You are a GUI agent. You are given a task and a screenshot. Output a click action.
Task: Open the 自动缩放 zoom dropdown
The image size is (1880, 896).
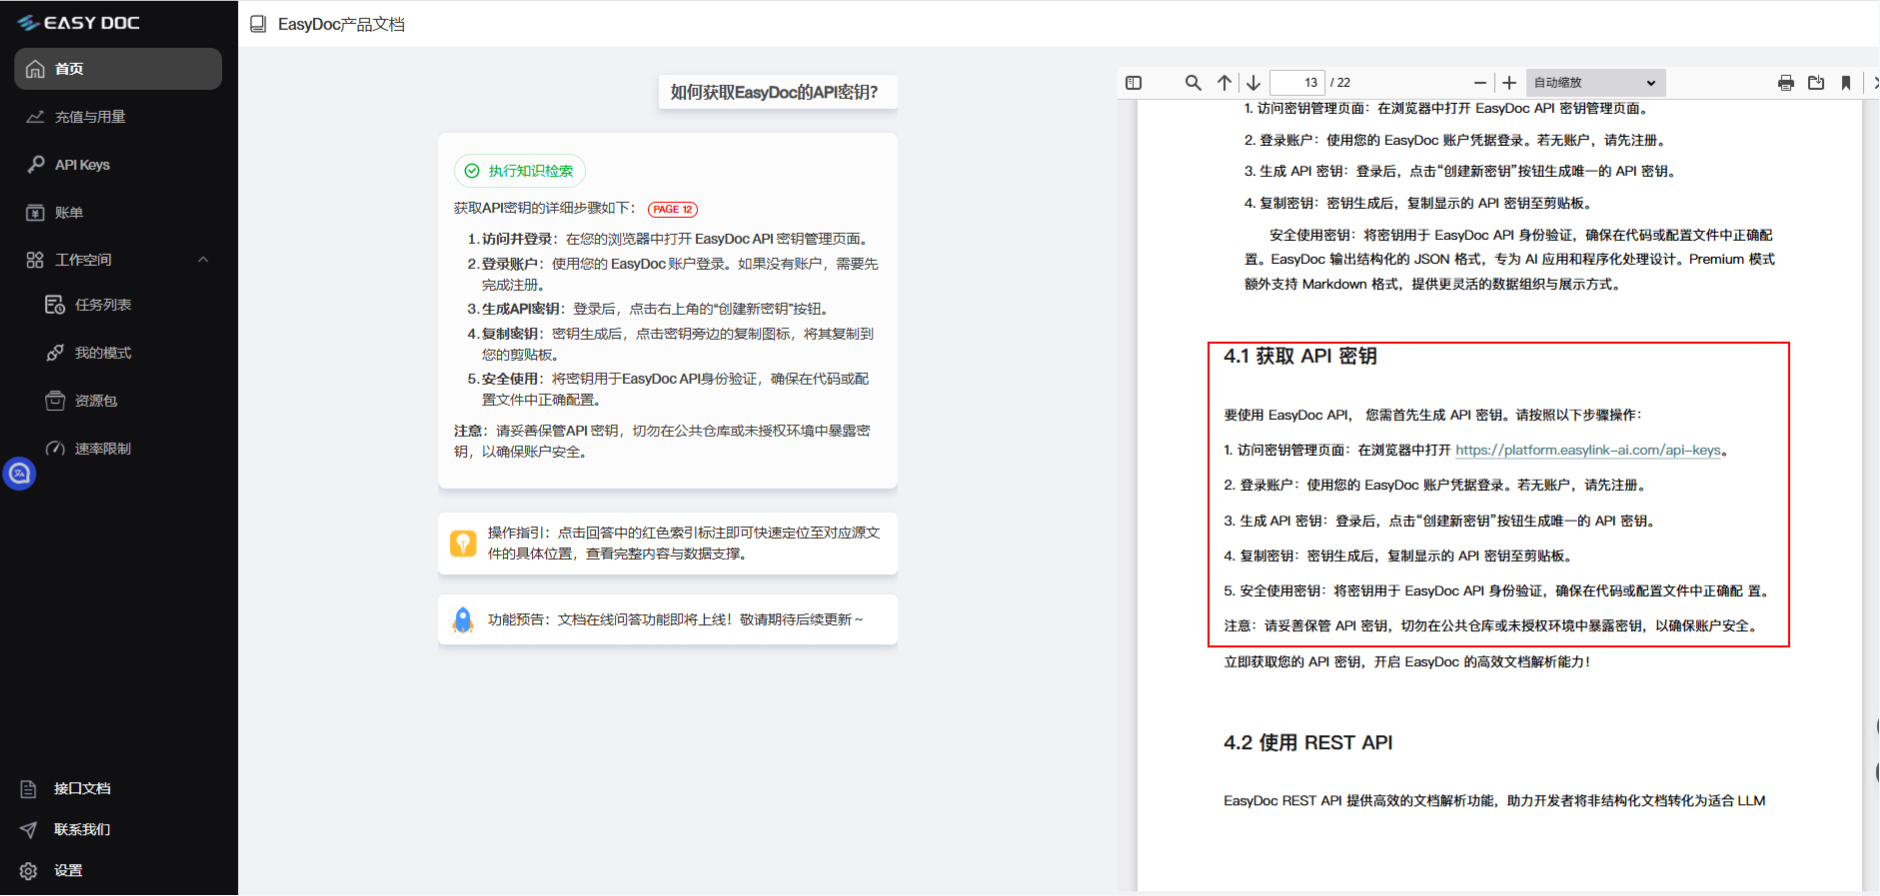click(x=1594, y=83)
